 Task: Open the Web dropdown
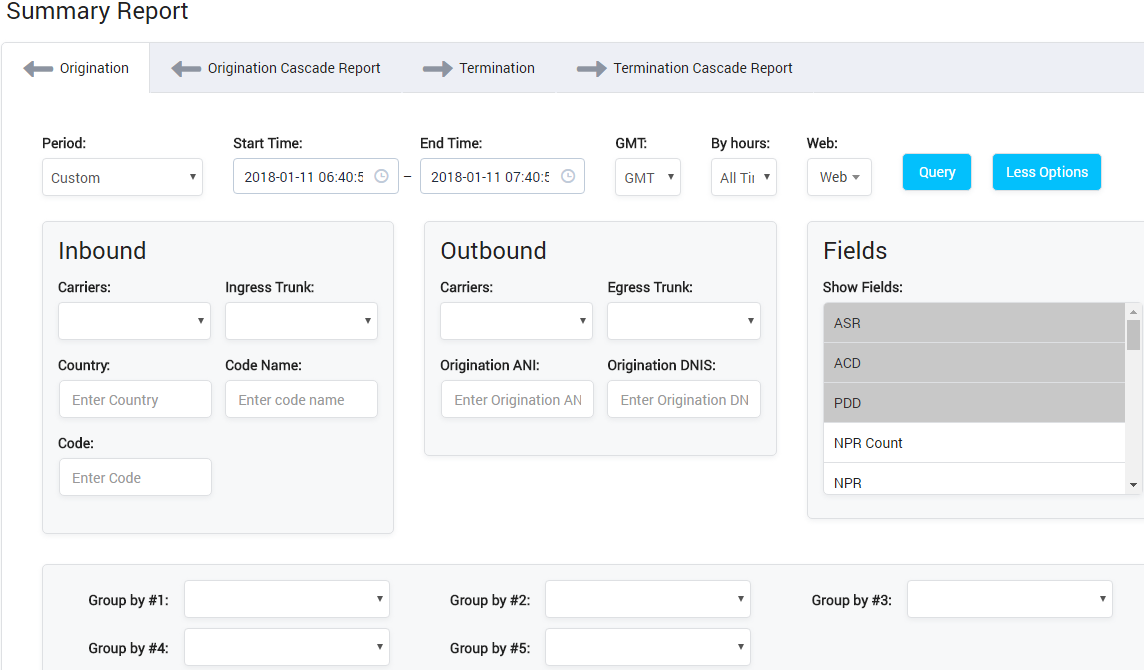838,177
